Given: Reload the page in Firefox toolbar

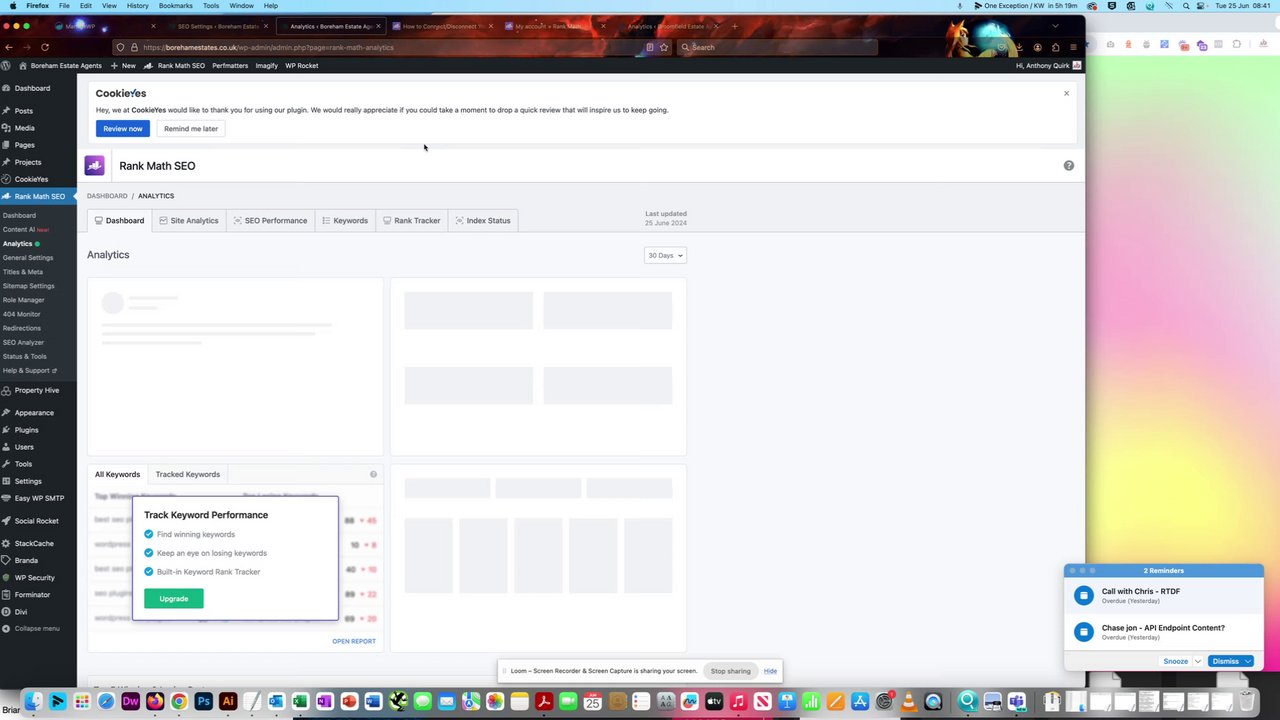Looking at the screenshot, I should click(45, 47).
